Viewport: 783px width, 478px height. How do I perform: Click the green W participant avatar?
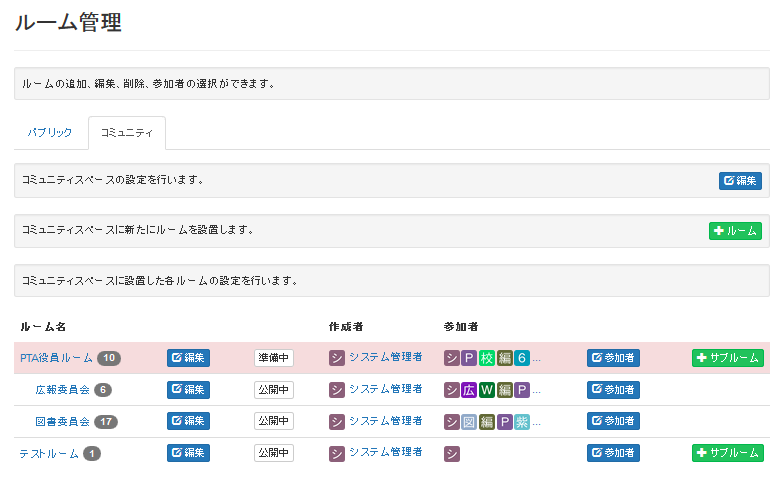tap(486, 390)
